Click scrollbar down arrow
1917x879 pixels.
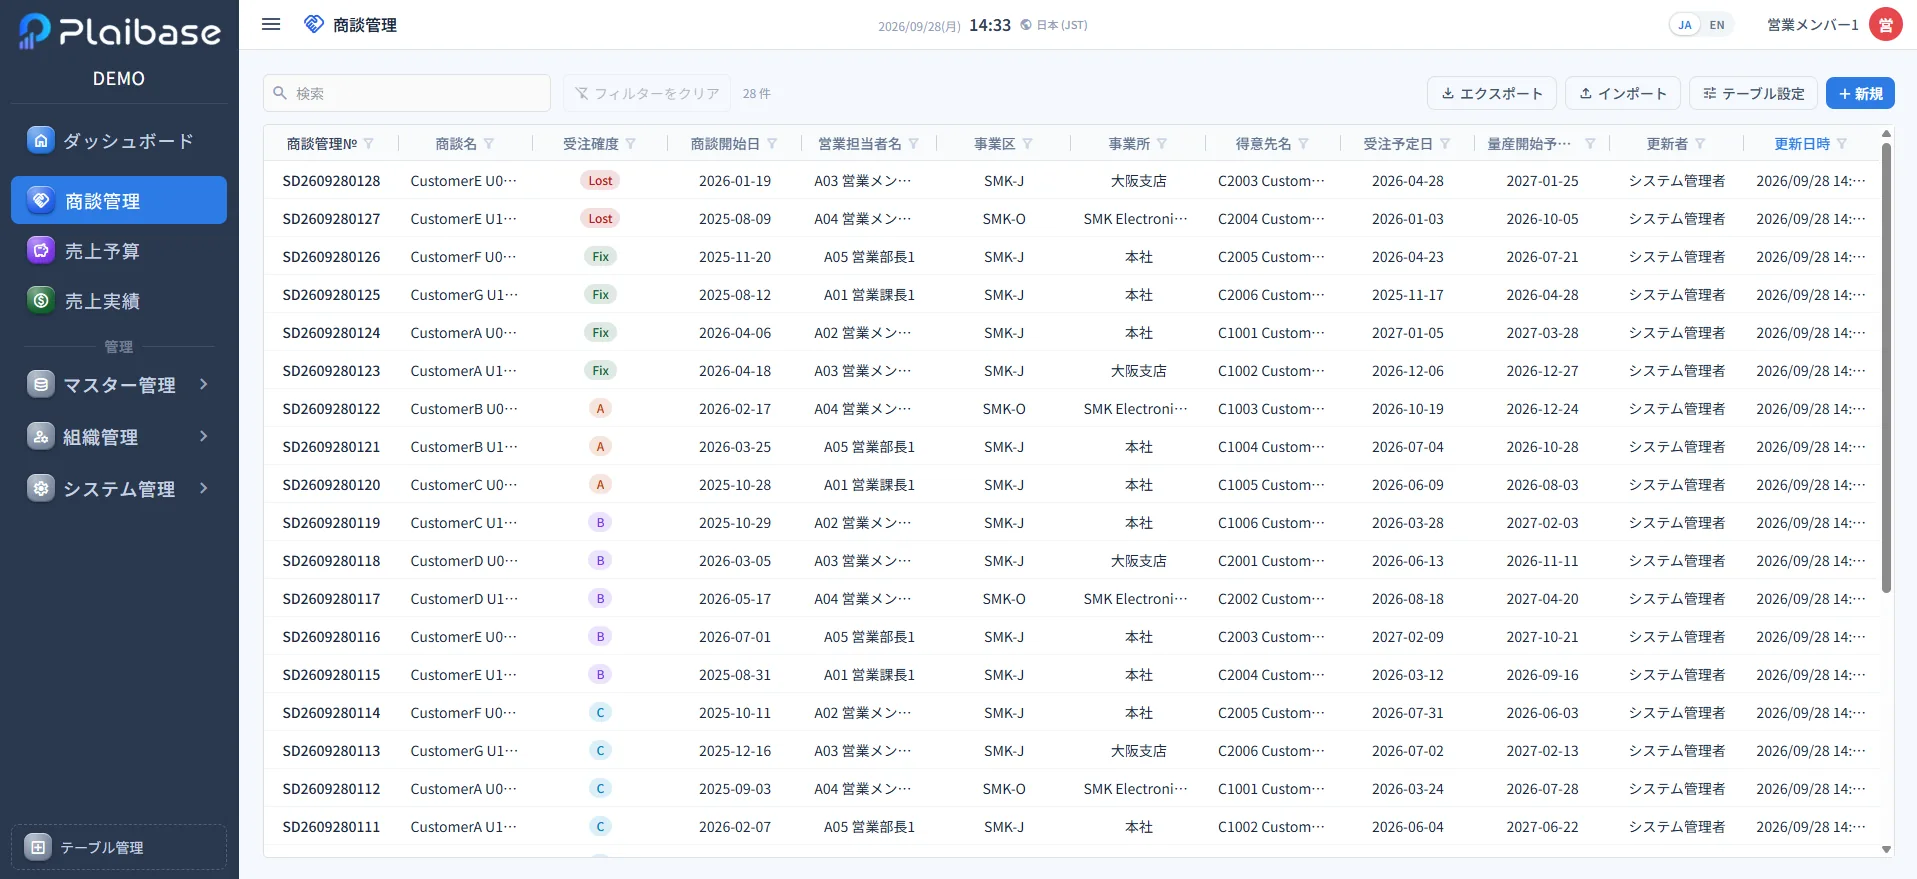click(x=1886, y=850)
